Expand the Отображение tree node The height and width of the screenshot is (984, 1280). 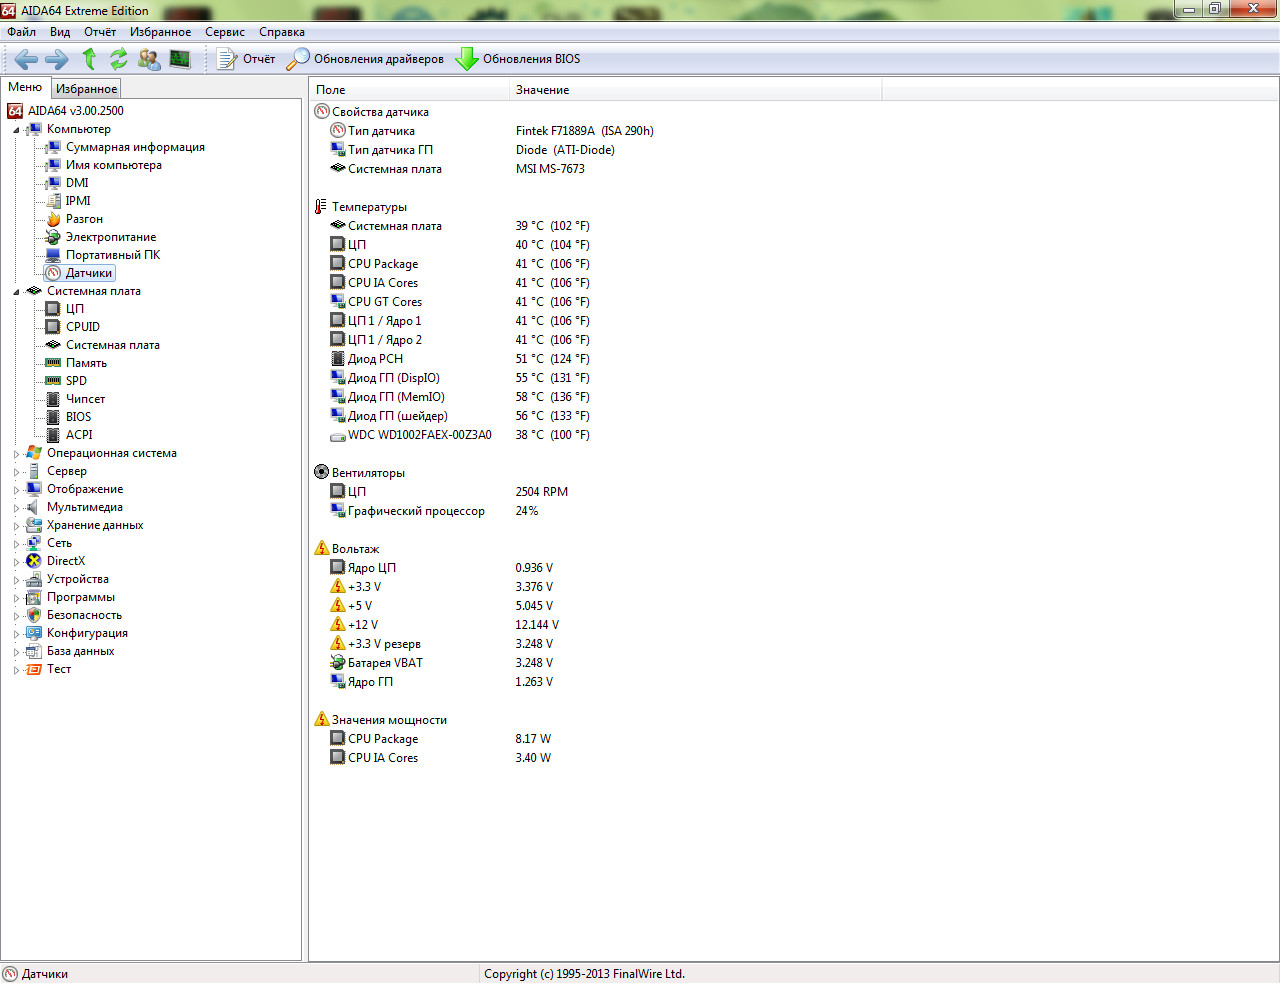point(16,490)
